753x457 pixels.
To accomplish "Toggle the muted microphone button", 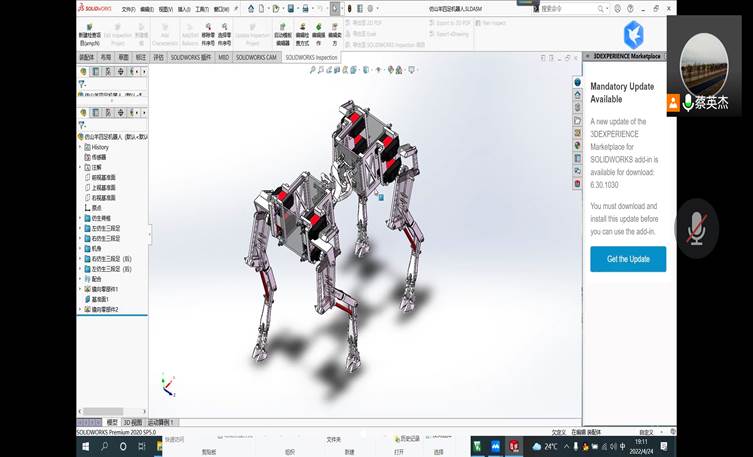I will (x=696, y=229).
